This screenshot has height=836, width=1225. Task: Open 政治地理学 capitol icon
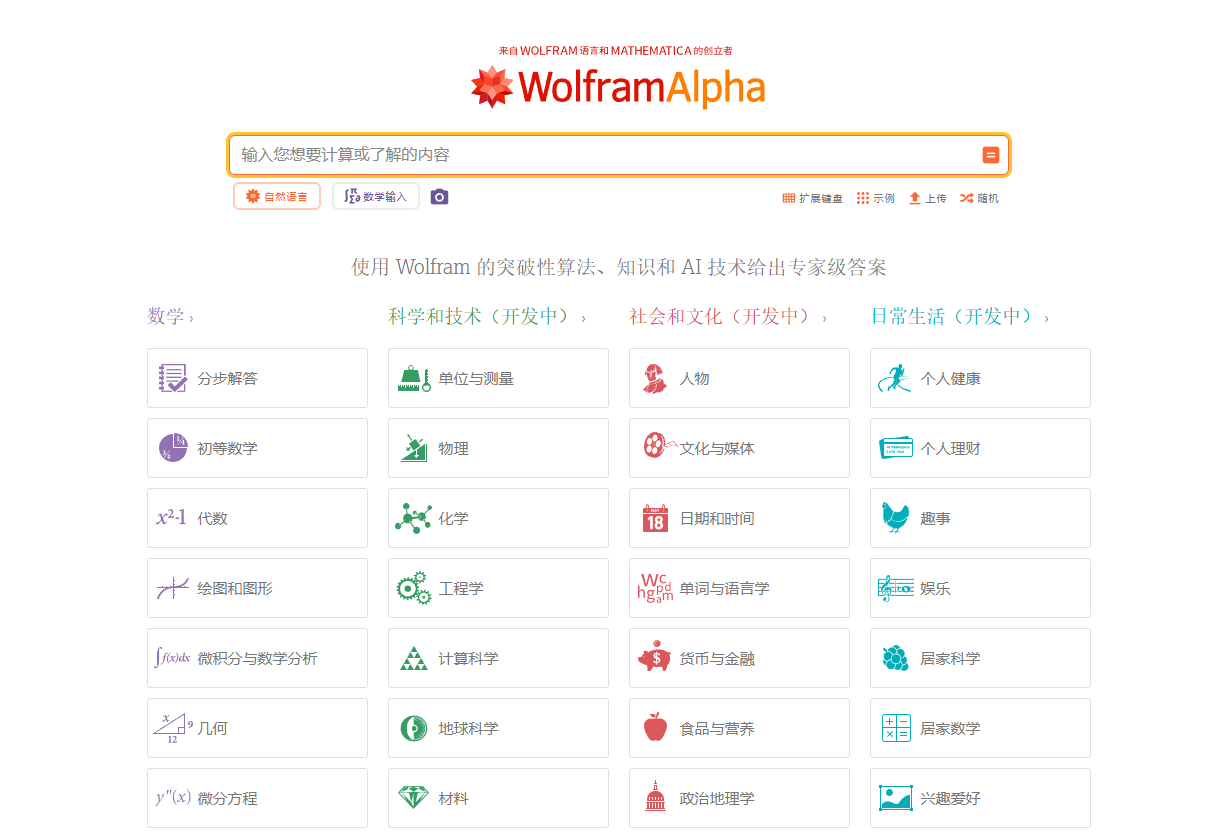pos(655,797)
